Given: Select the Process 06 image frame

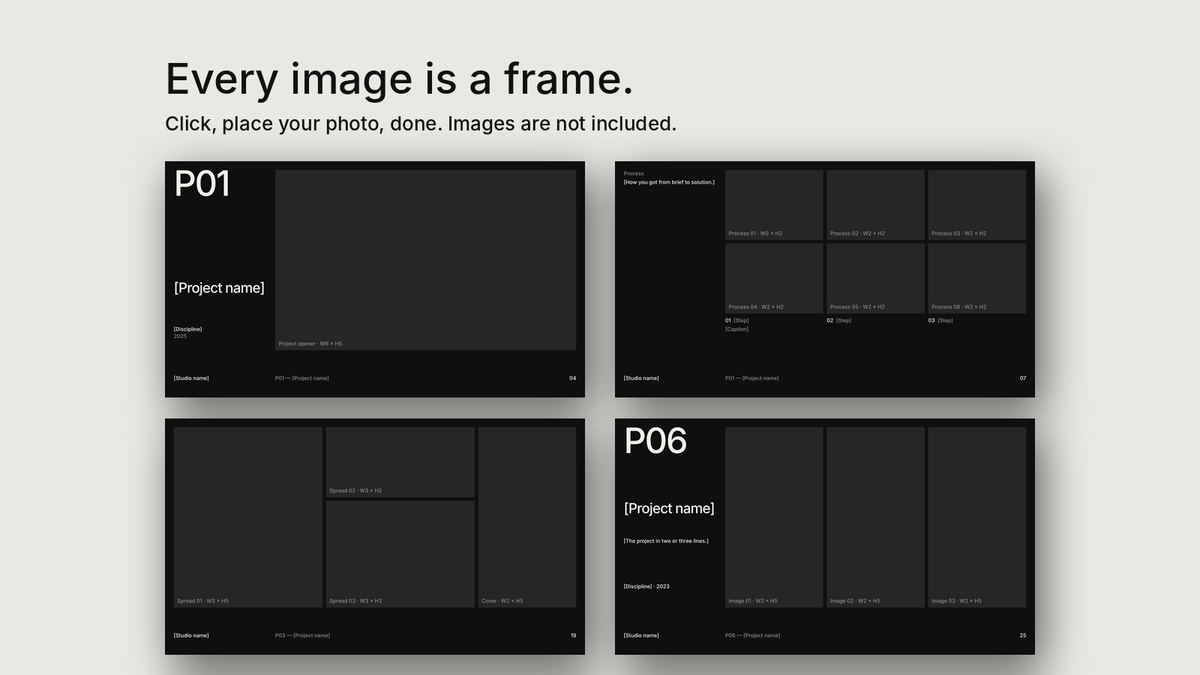Looking at the screenshot, I should coord(977,279).
